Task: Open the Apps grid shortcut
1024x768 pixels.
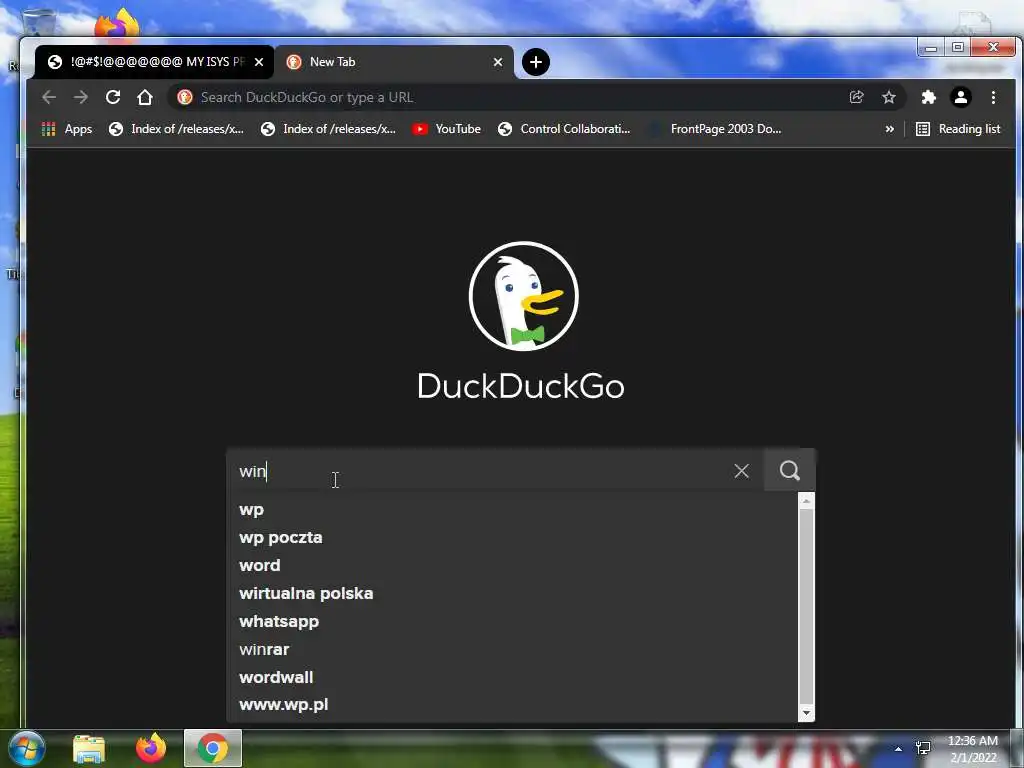Action: (67, 129)
